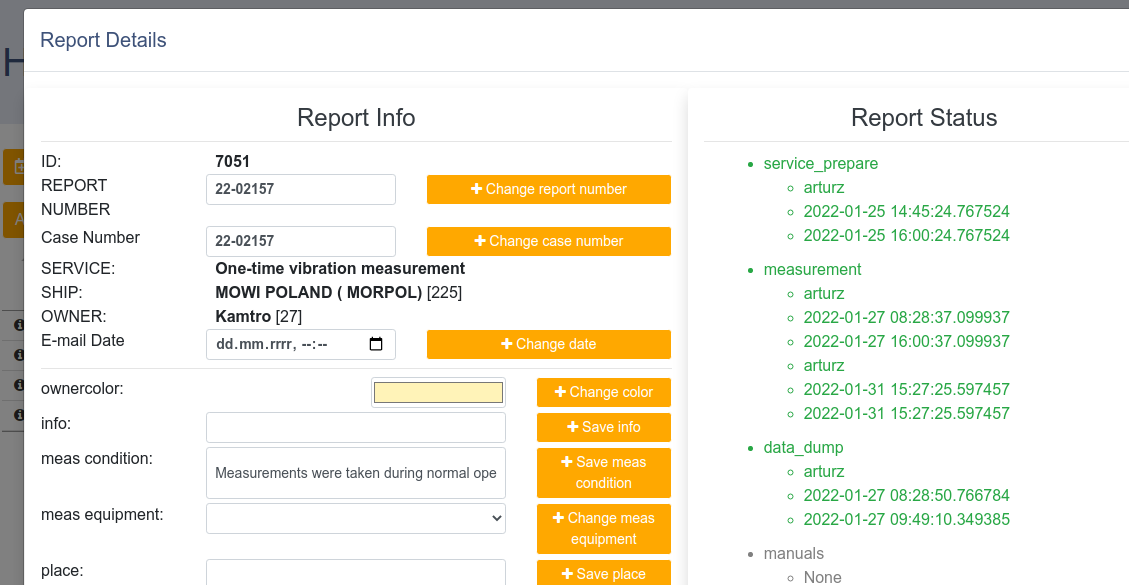1129x585 pixels.
Task: Click the plus icon on Change date
Action: tap(507, 344)
